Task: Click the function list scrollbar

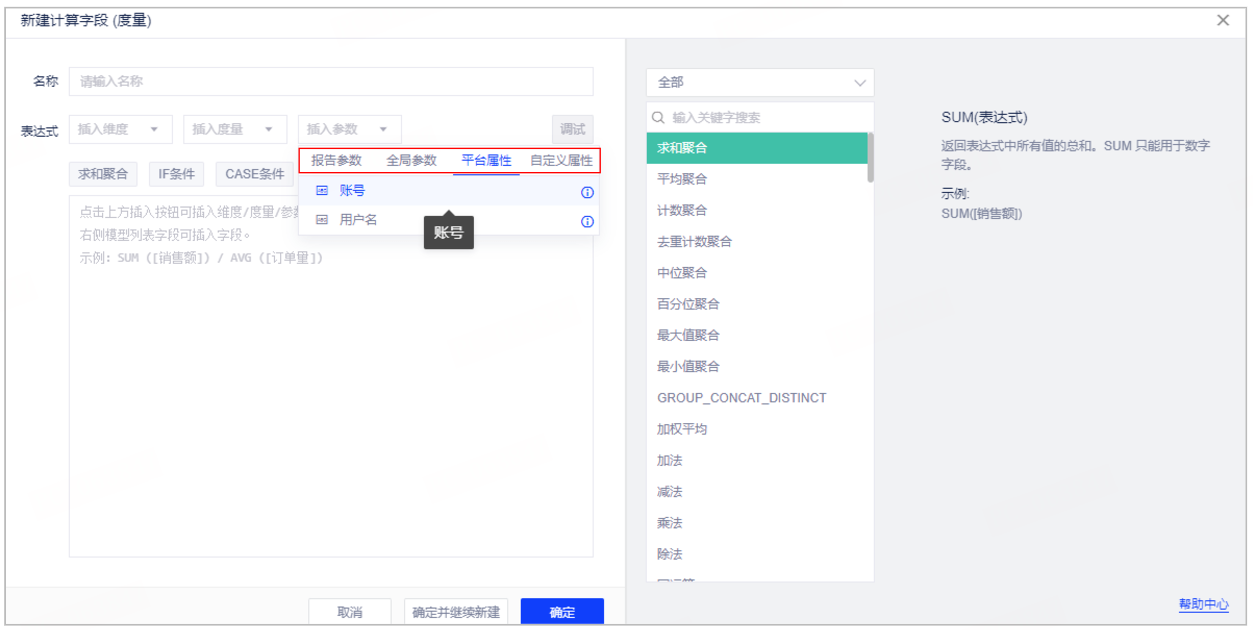Action: [x=870, y=160]
